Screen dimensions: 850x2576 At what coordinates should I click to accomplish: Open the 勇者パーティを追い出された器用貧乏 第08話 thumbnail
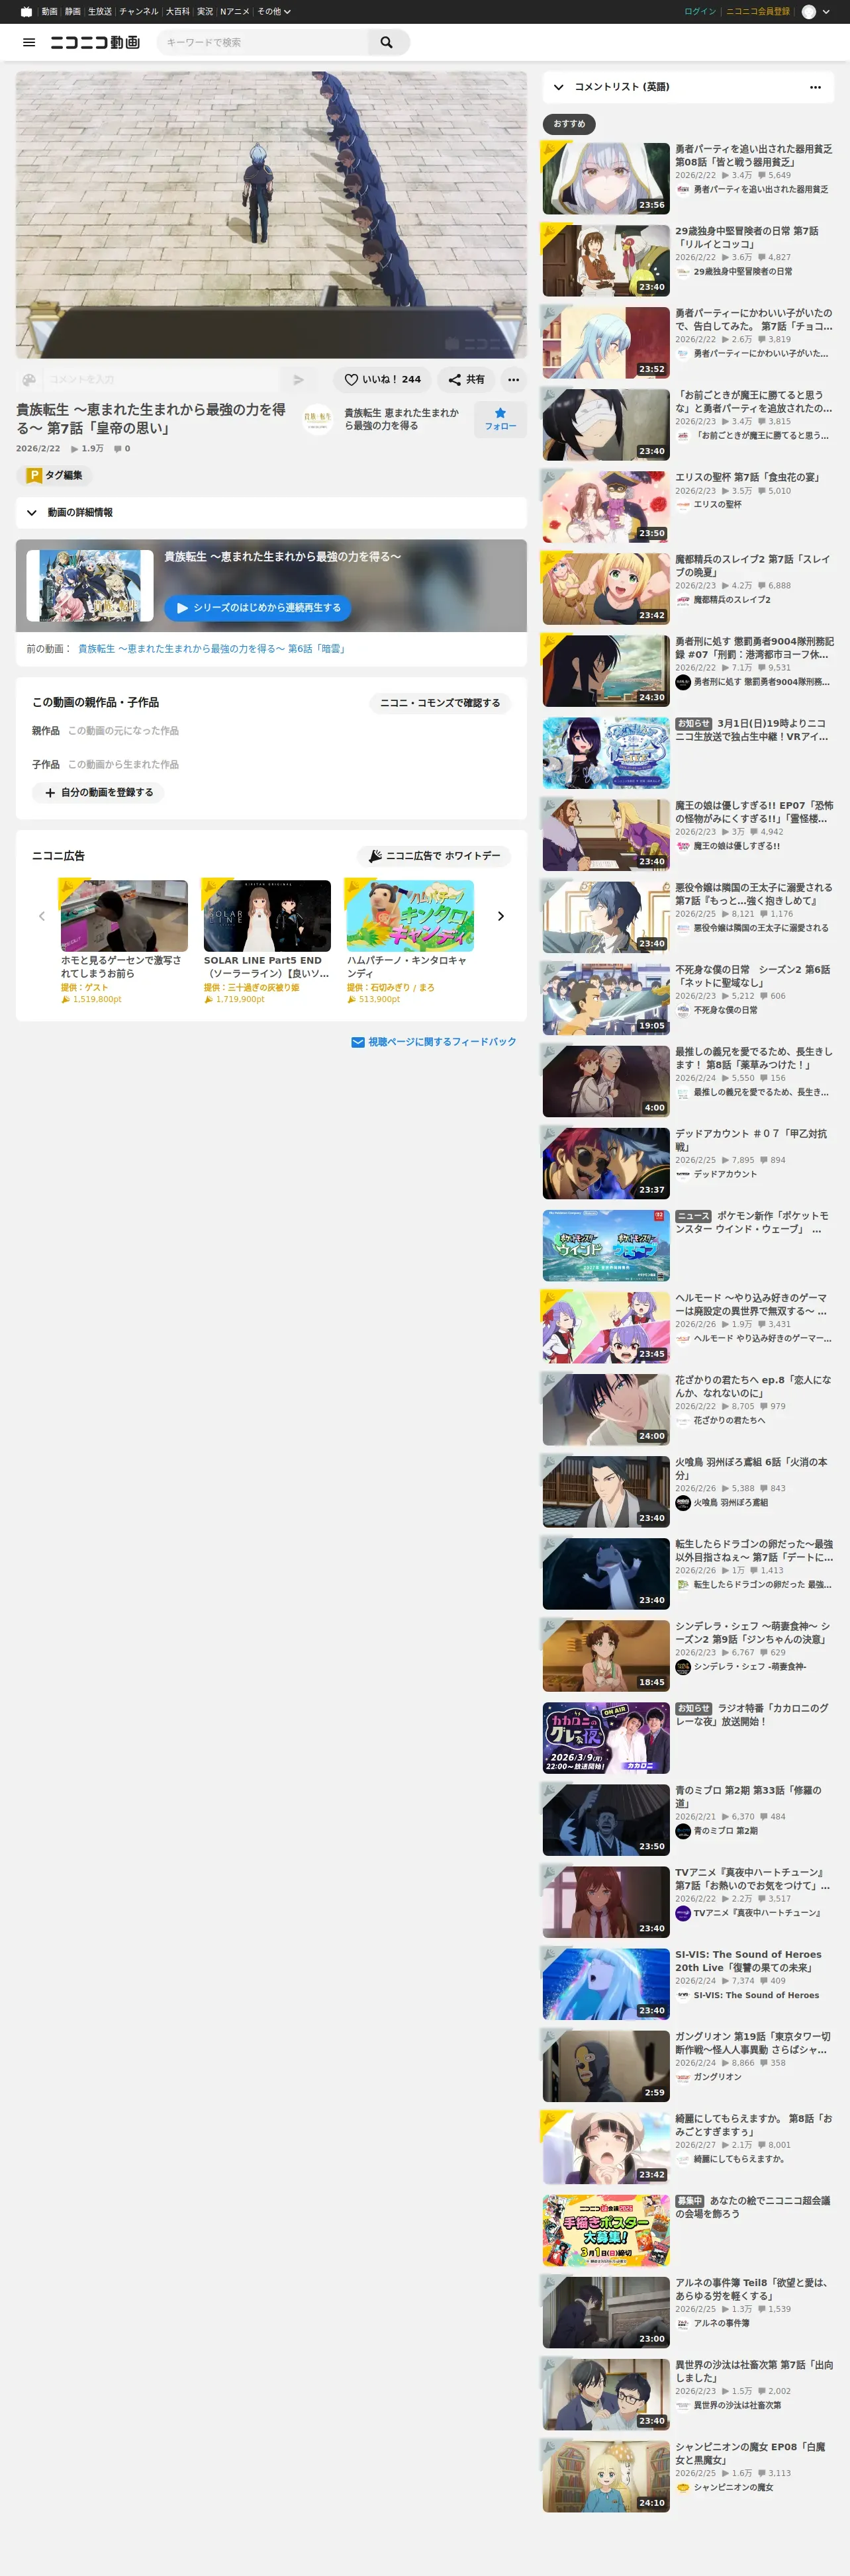tap(606, 178)
